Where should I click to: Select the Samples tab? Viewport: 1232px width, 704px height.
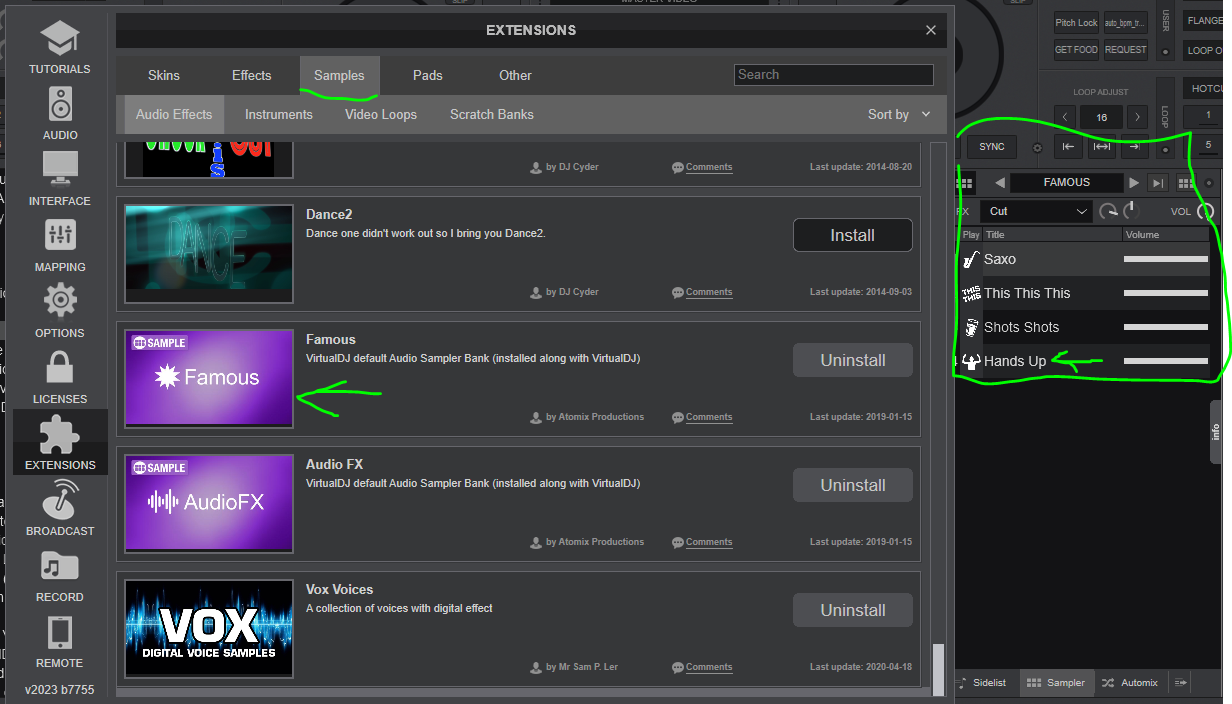(339, 75)
